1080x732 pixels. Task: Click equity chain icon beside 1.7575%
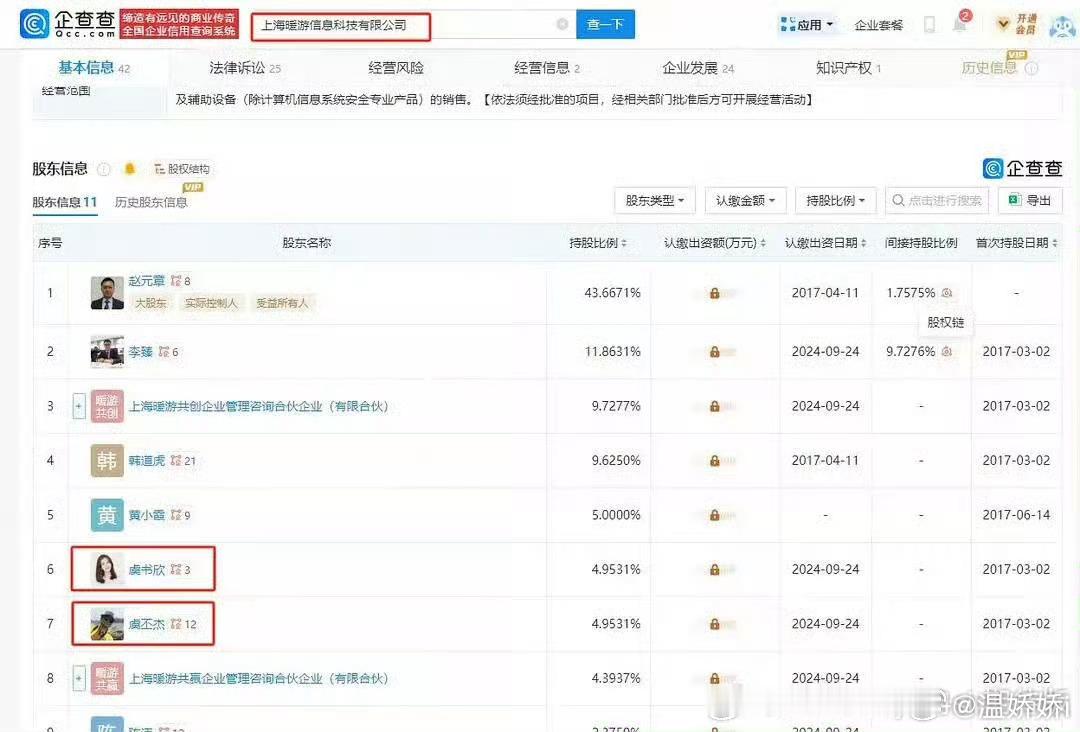(x=947, y=293)
